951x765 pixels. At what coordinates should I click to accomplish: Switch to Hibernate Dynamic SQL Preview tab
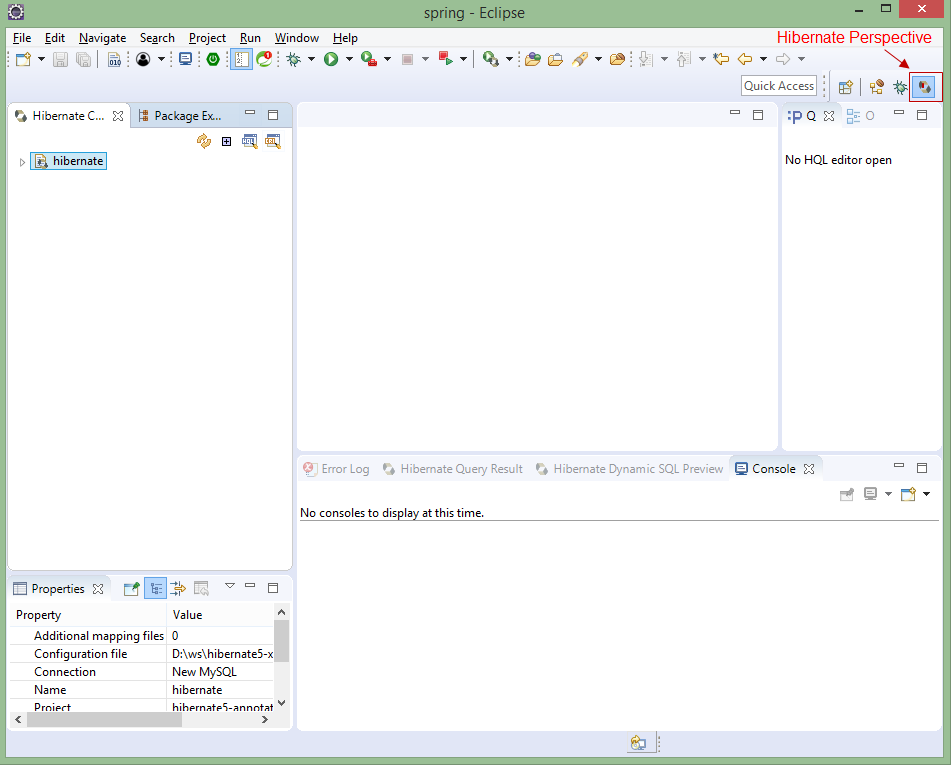(x=630, y=468)
